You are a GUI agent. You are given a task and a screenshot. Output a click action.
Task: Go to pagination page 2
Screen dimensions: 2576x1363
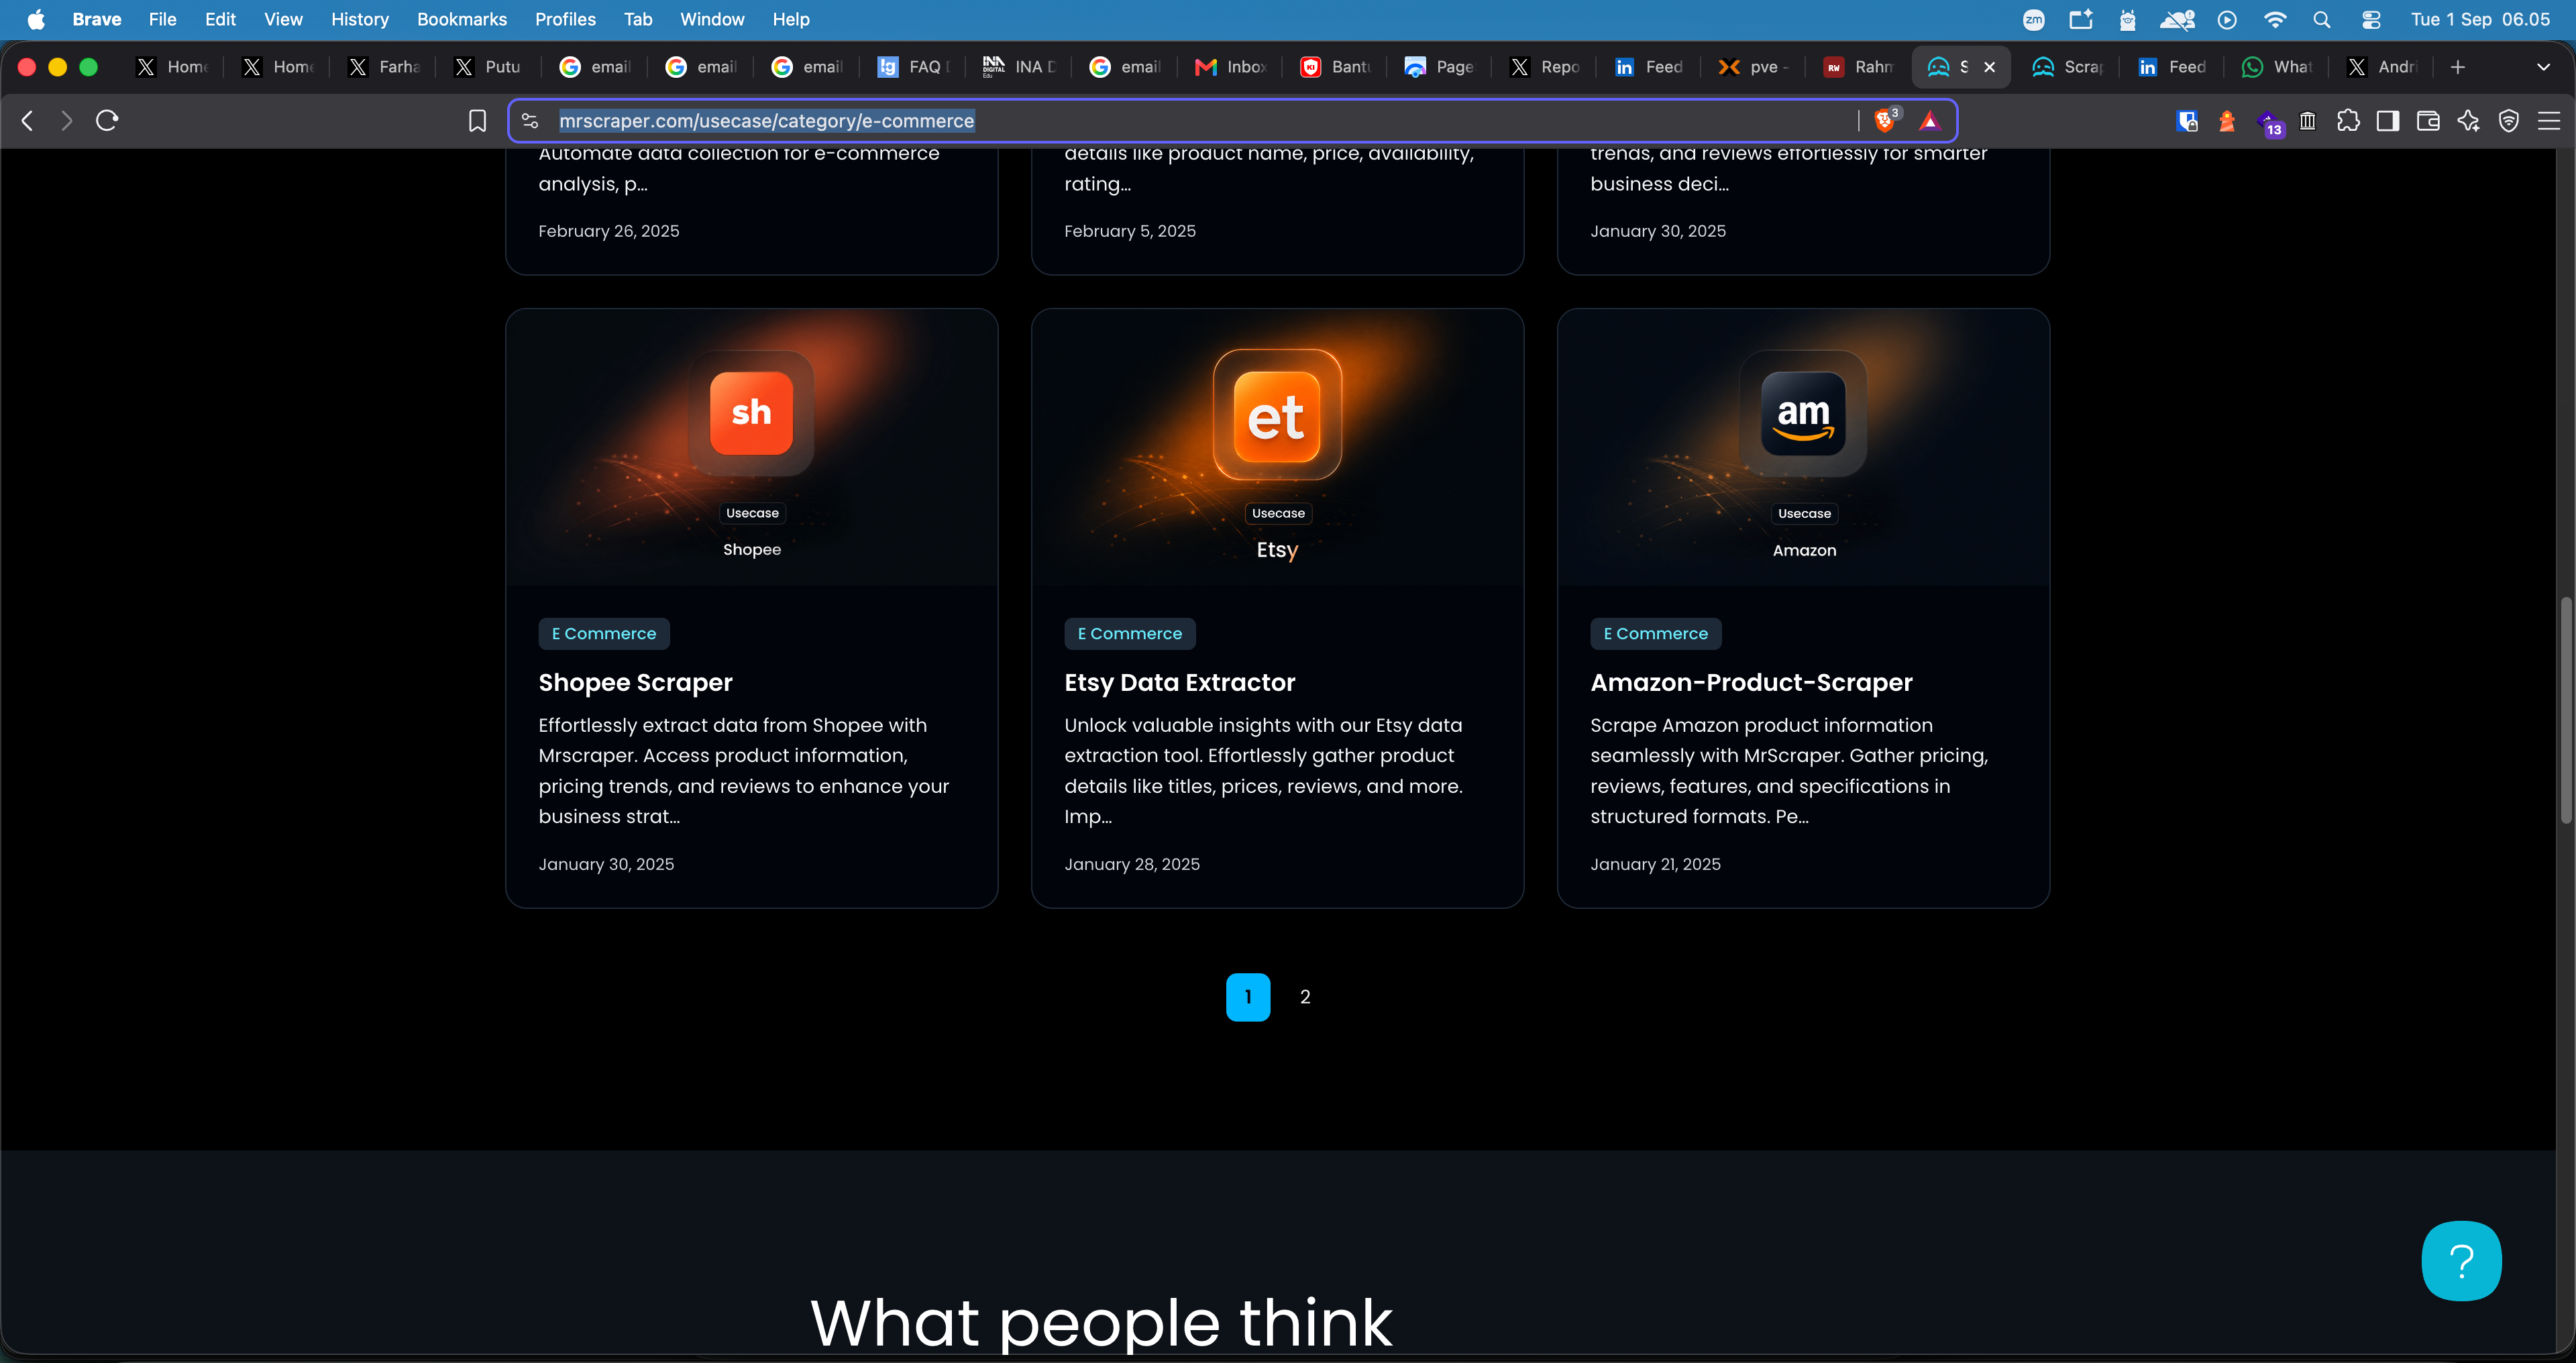(1305, 997)
